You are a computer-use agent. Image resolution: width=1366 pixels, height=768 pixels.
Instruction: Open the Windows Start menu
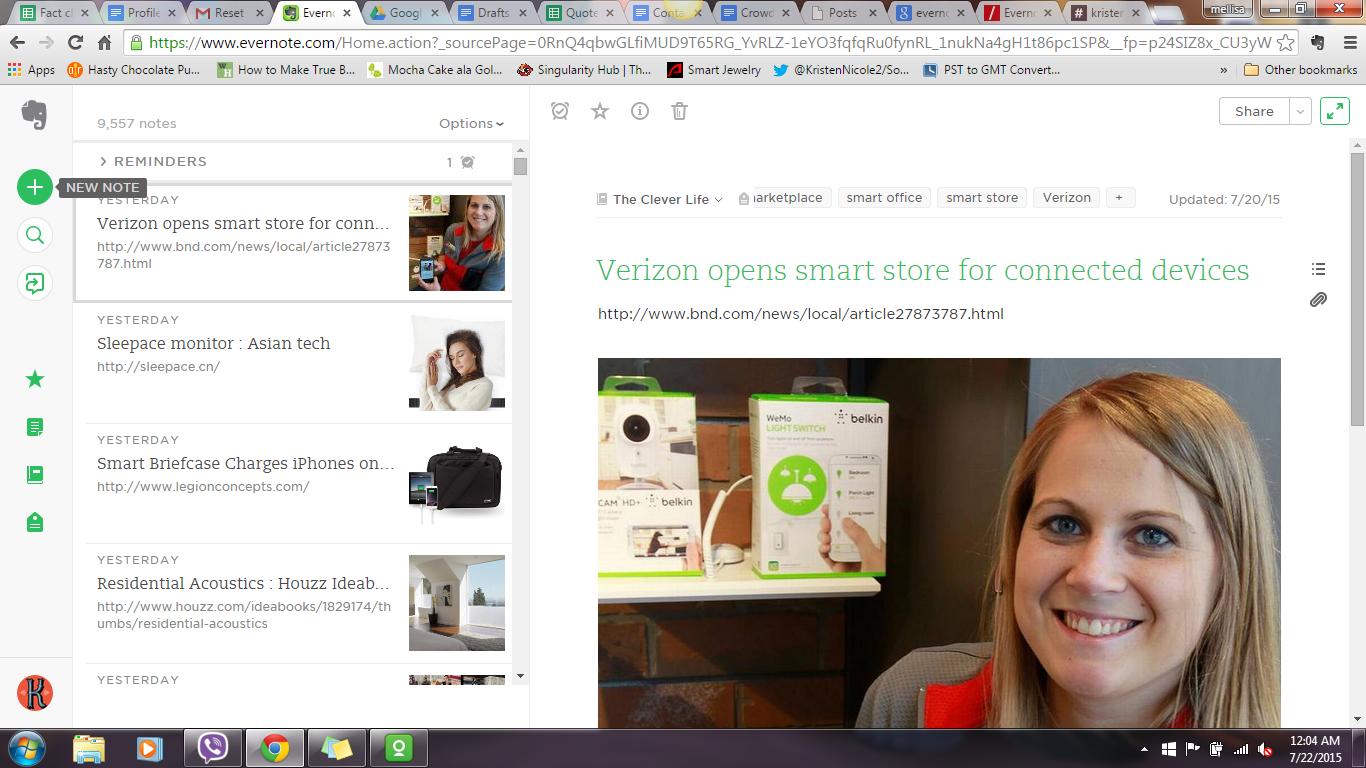[26, 748]
